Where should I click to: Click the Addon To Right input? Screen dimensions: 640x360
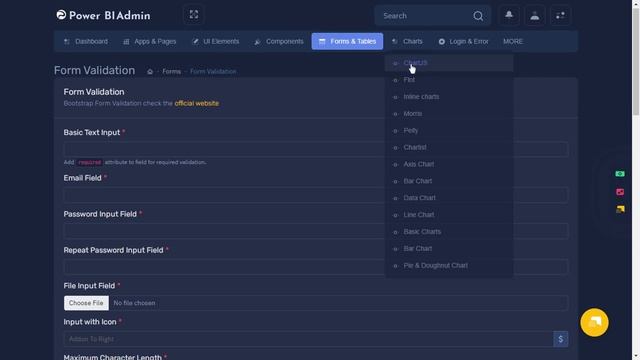[309, 339]
